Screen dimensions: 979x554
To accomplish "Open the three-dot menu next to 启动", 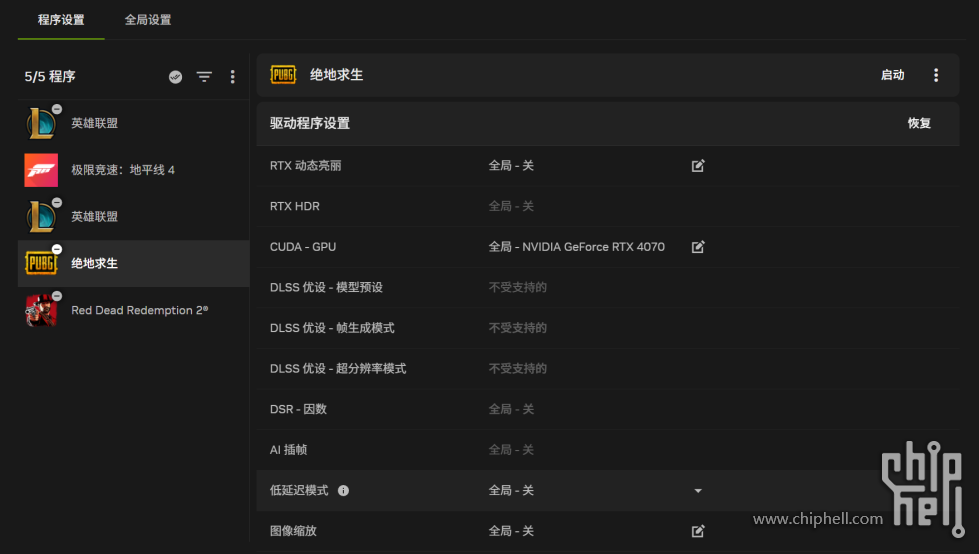I will click(935, 75).
